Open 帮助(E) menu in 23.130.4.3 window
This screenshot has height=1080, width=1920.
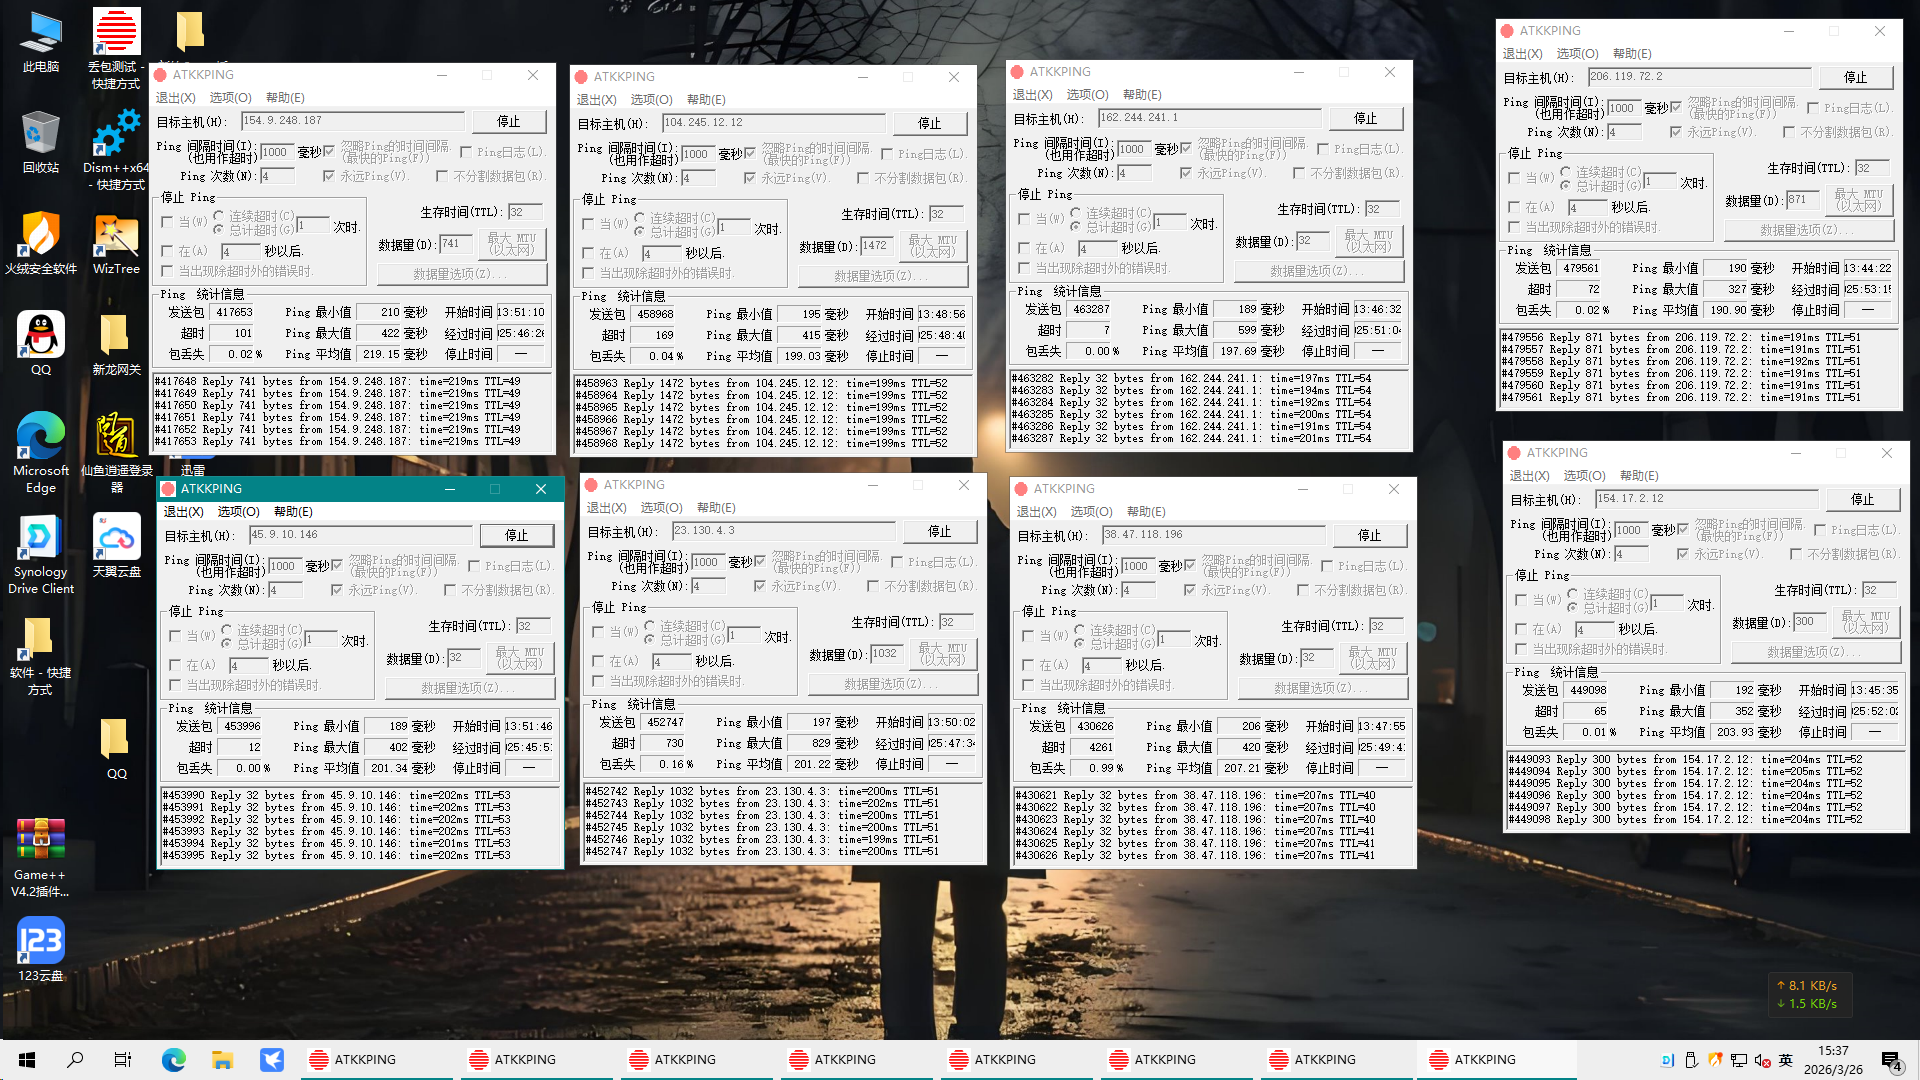tap(716, 507)
